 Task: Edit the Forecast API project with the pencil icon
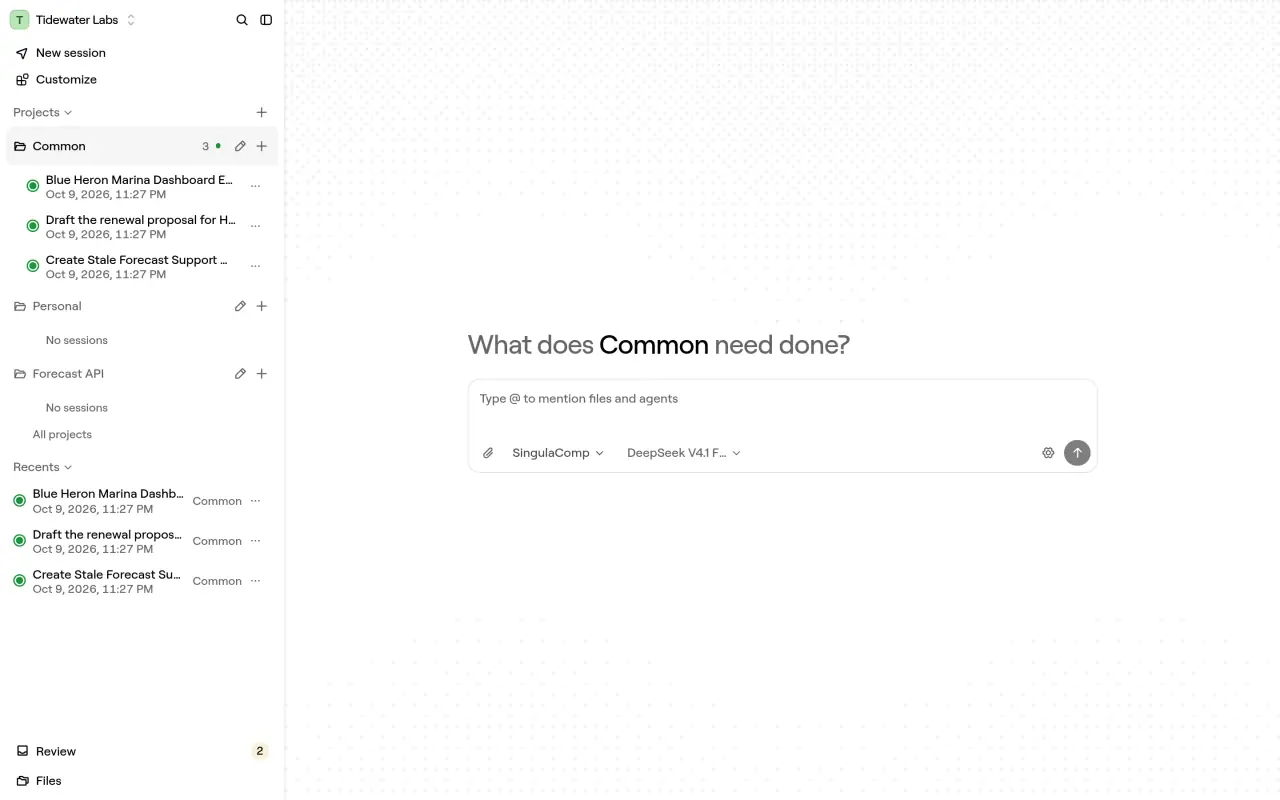coord(240,374)
